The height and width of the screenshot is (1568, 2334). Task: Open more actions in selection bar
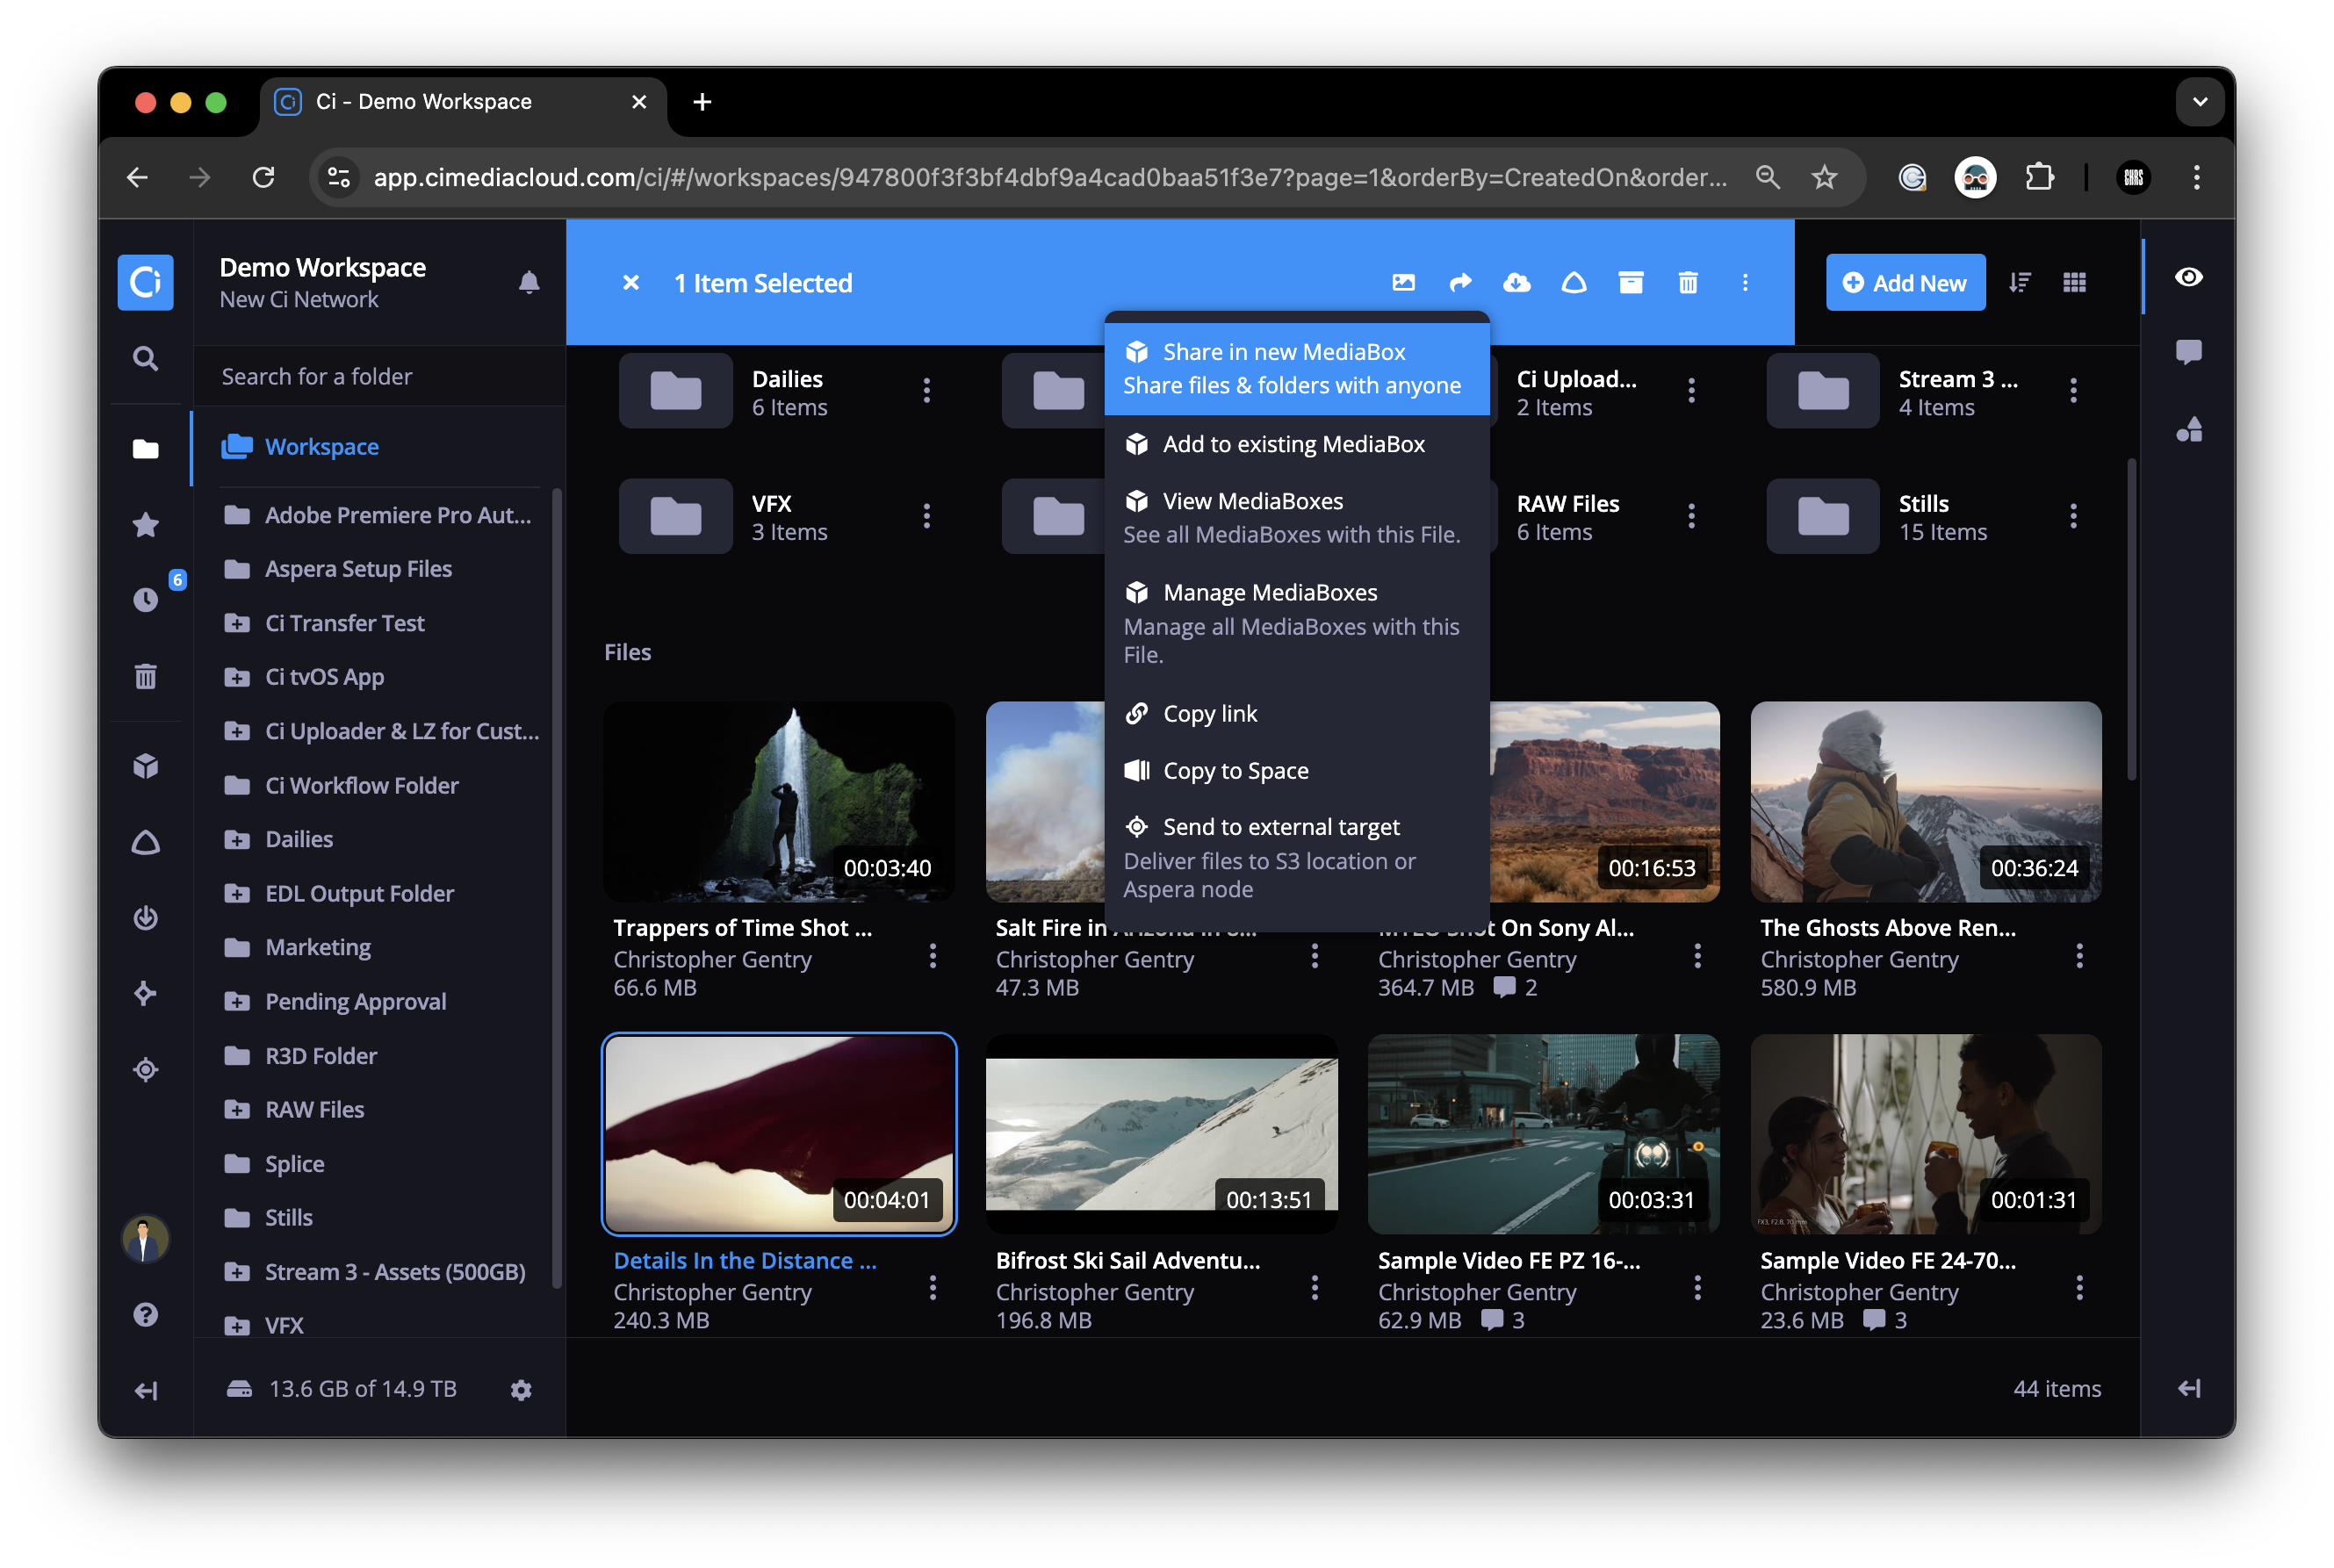tap(1745, 283)
